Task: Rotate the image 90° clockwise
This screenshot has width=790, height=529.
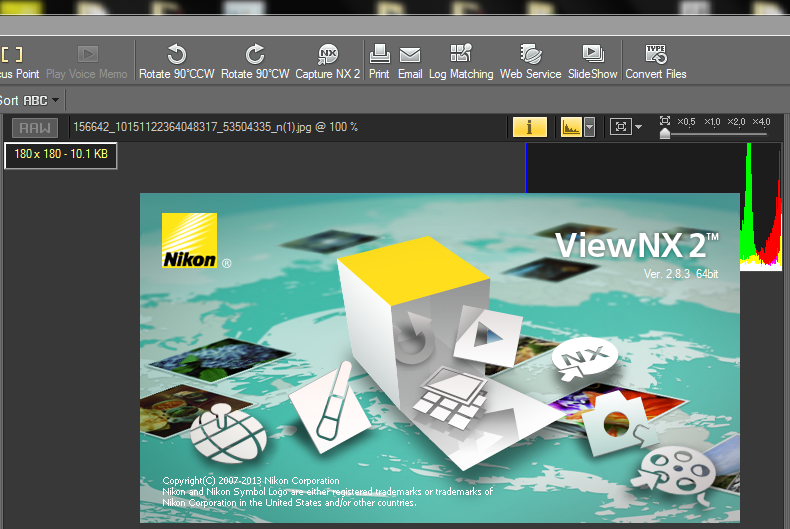Action: 255,61
